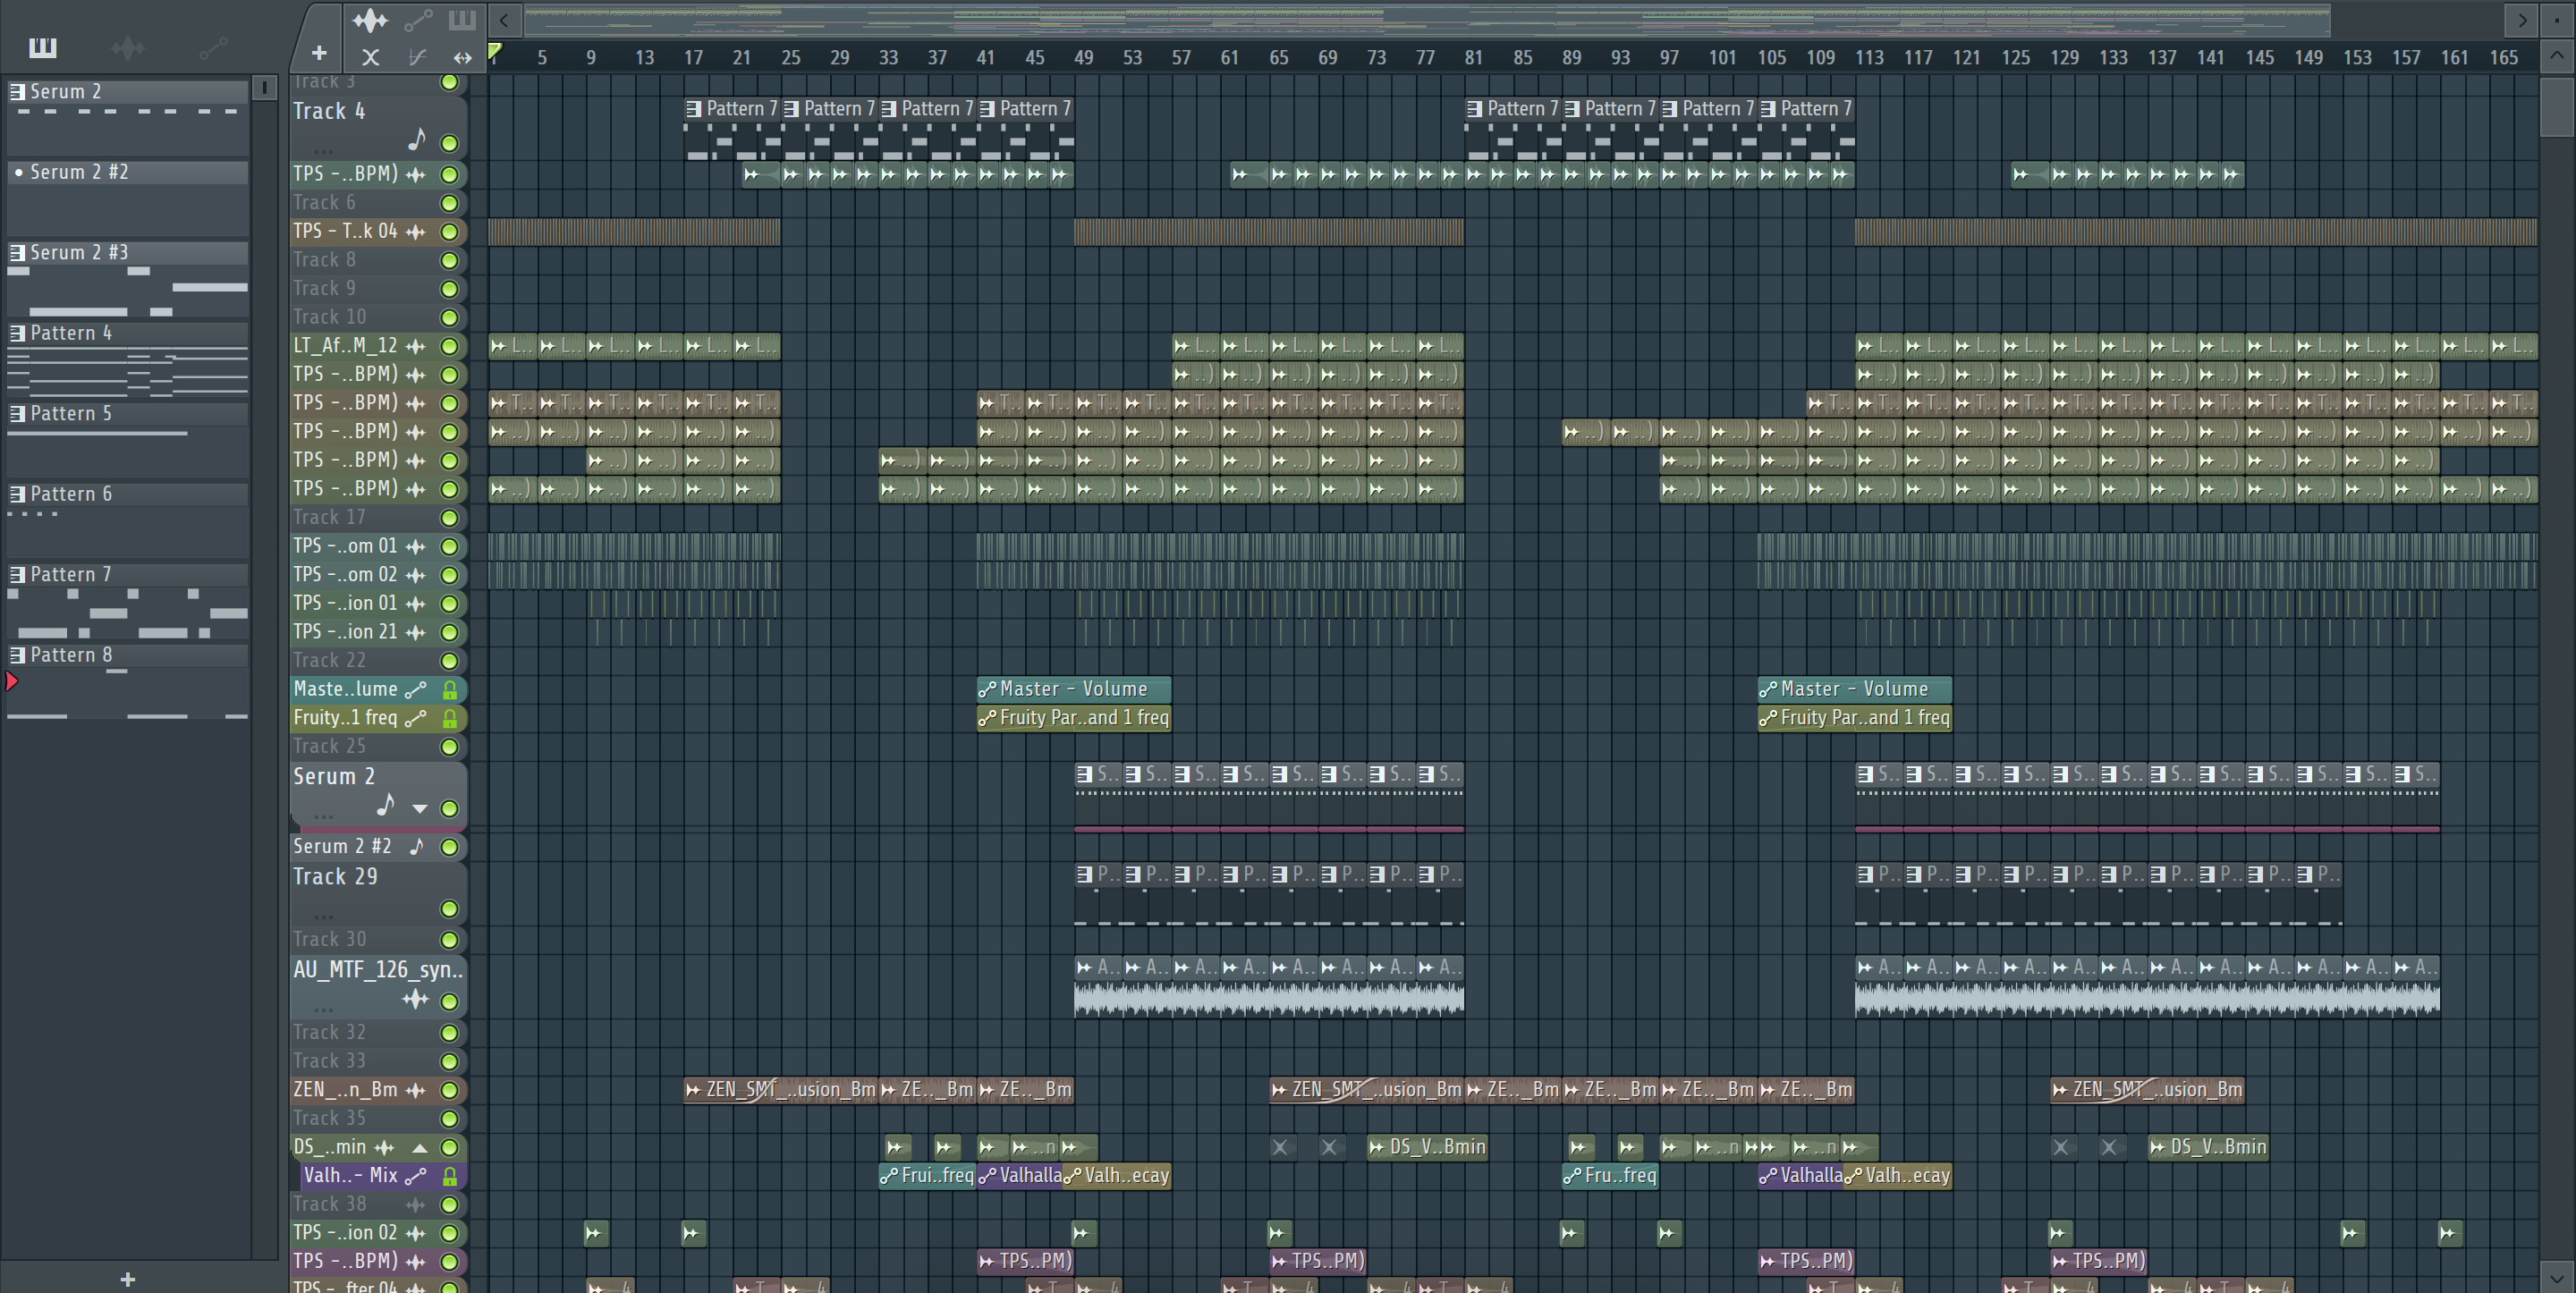Click the note icon on the Serum 2 #2 track
Screen dimensions: 2576x1293
(417, 847)
